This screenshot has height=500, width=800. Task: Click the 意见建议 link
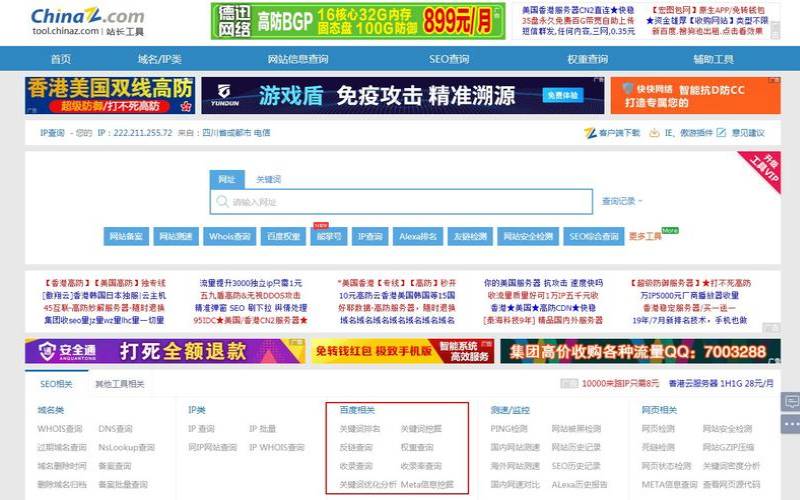click(x=748, y=133)
